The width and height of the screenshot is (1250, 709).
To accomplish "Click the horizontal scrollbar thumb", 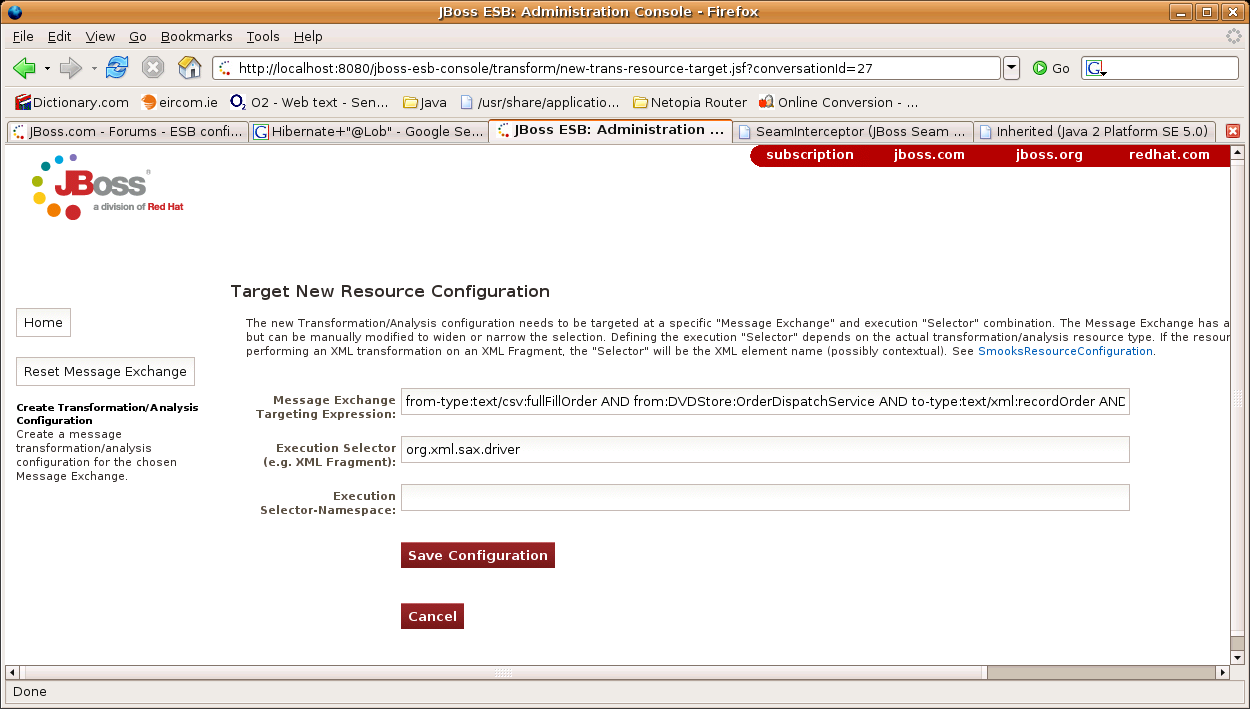I will [x=506, y=672].
